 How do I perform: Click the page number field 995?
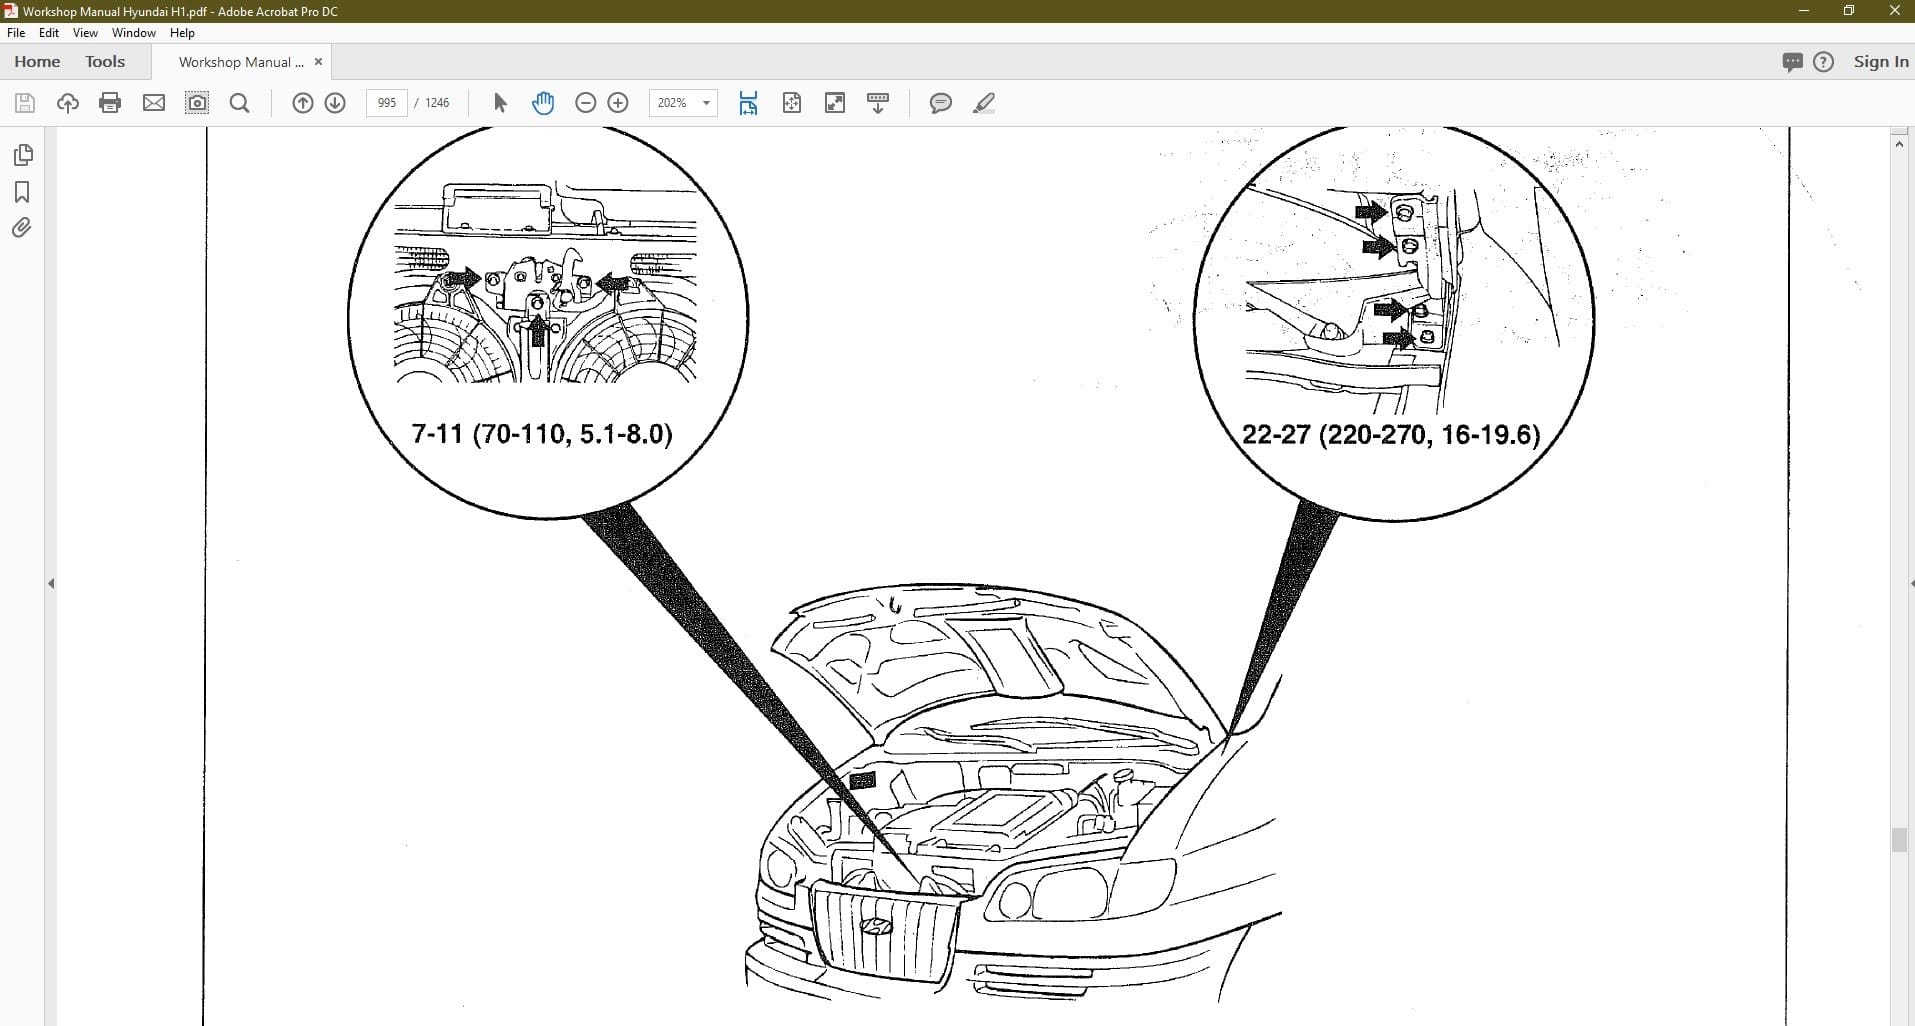point(387,103)
